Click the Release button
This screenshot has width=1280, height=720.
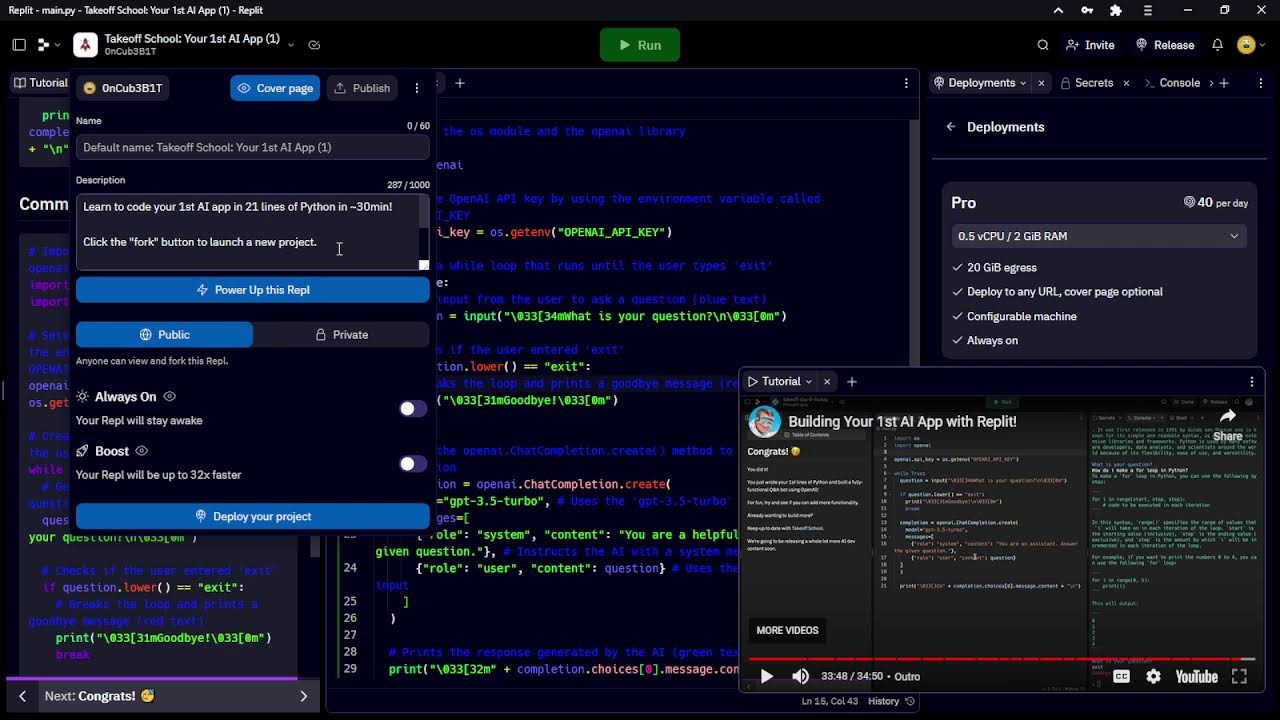(1165, 45)
